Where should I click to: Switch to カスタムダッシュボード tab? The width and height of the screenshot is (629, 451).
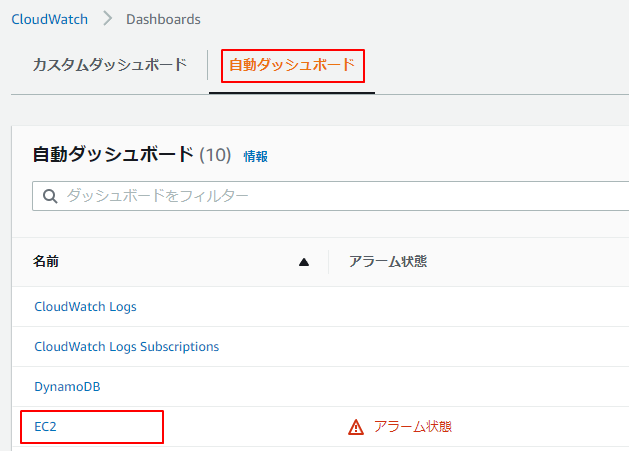(x=109, y=65)
